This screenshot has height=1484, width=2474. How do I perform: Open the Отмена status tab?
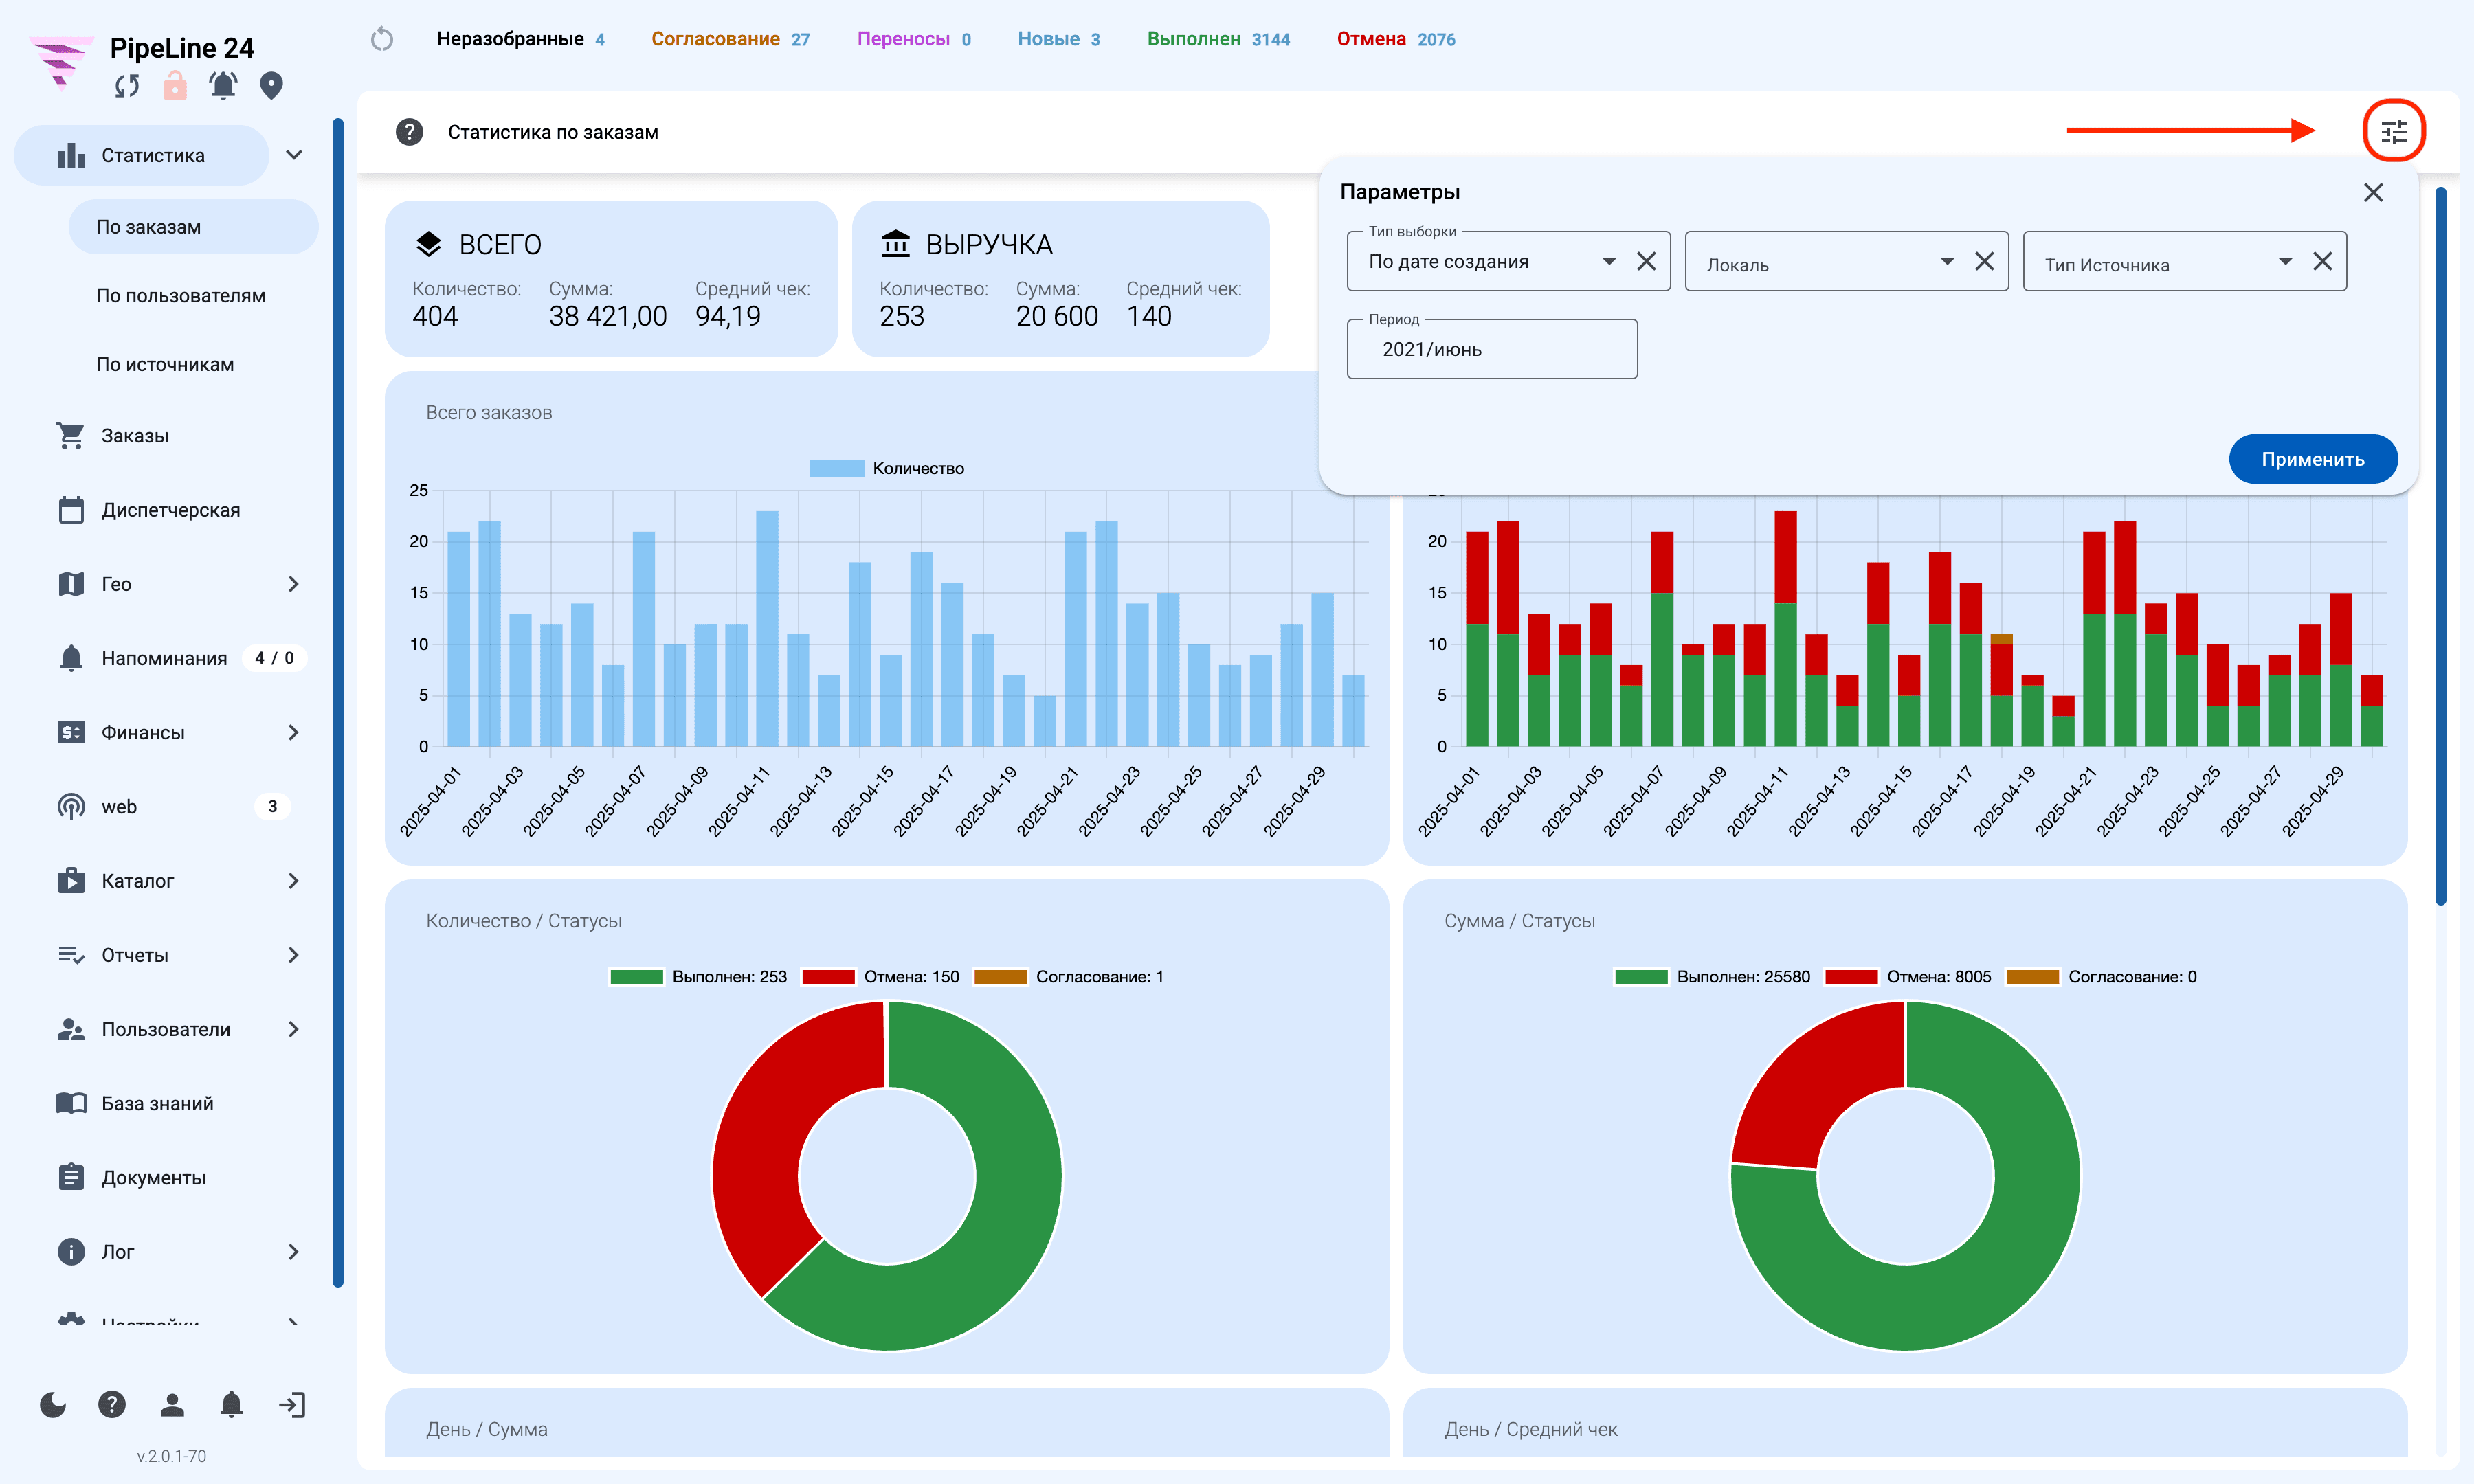[x=1396, y=39]
